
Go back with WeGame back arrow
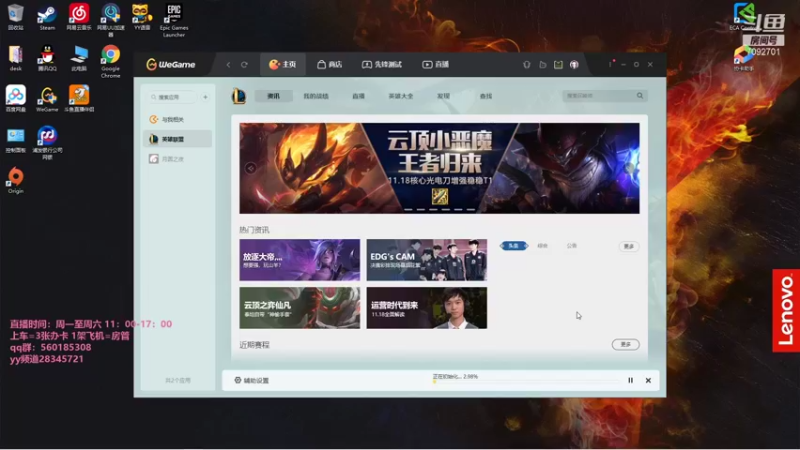[x=228, y=65]
